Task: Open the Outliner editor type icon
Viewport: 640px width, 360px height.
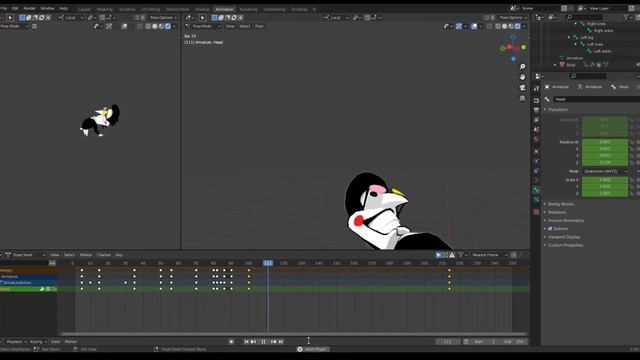Action: (x=540, y=18)
